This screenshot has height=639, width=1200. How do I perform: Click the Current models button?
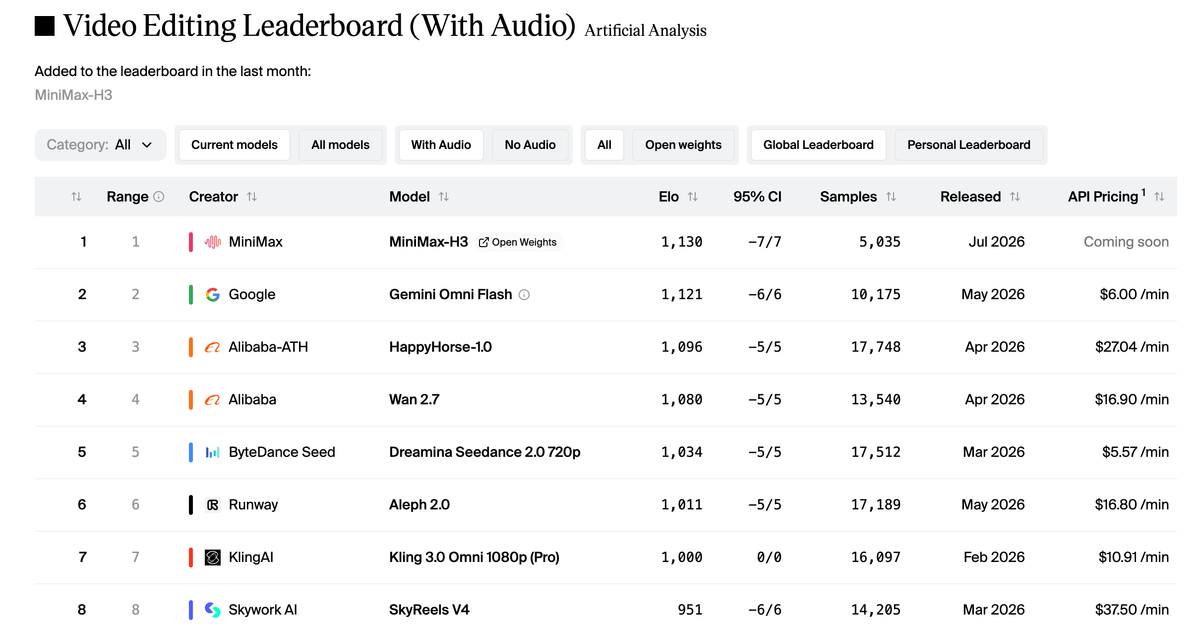(234, 145)
